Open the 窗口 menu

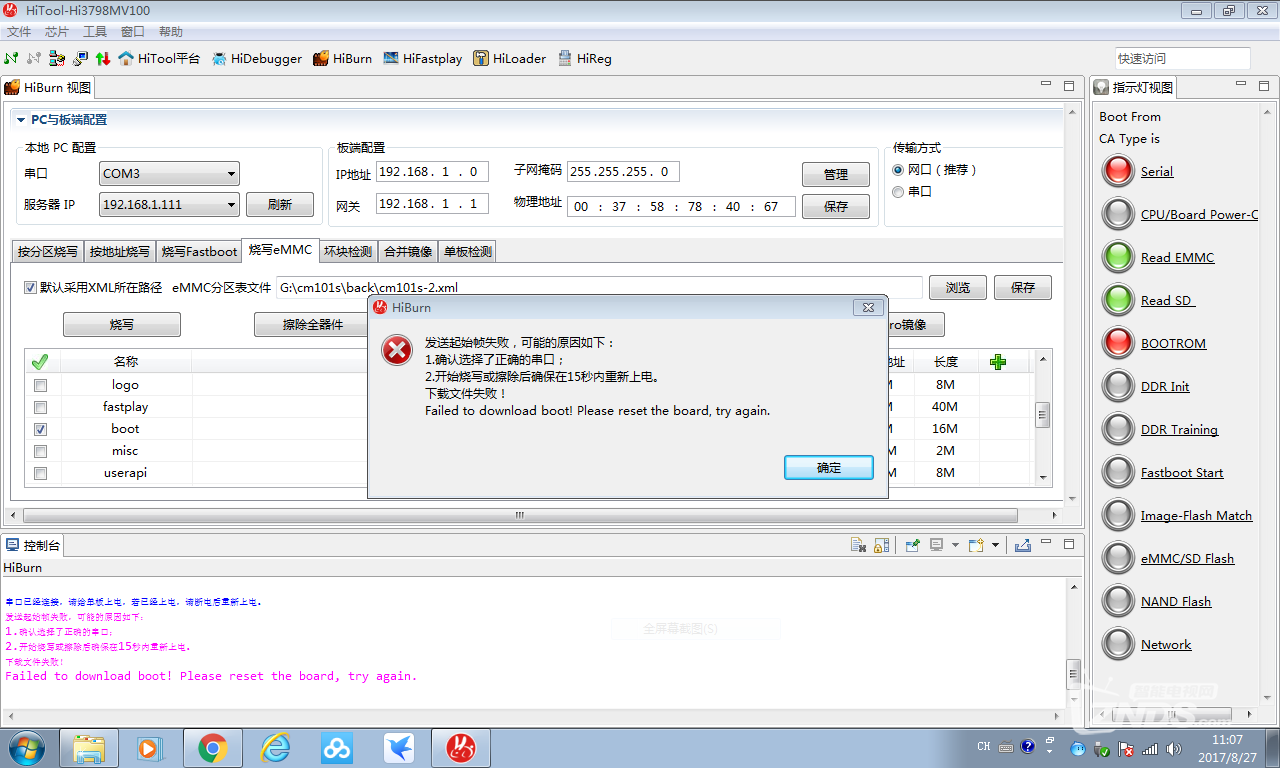point(133,32)
